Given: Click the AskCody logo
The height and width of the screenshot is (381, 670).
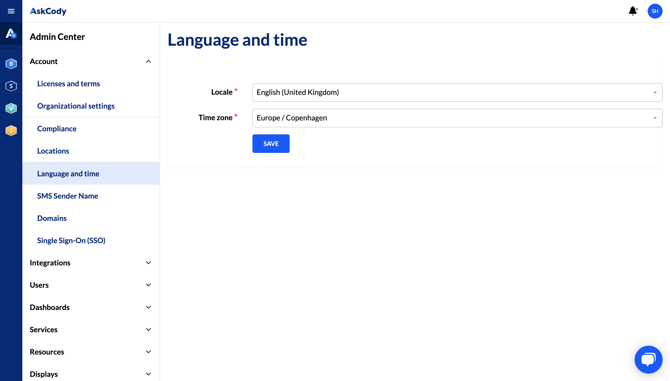Looking at the screenshot, I should click(48, 11).
